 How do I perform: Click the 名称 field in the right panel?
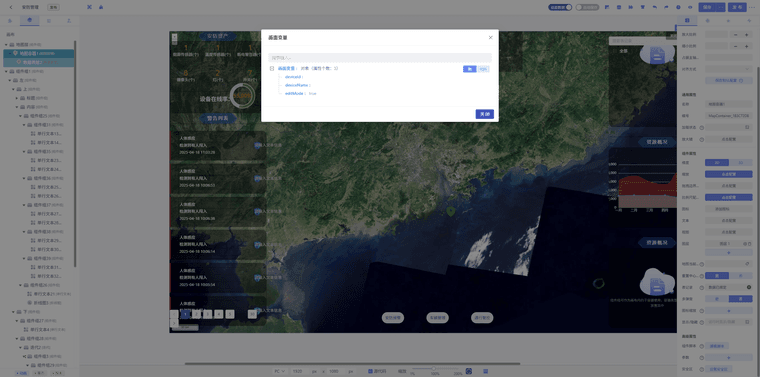click(728, 104)
